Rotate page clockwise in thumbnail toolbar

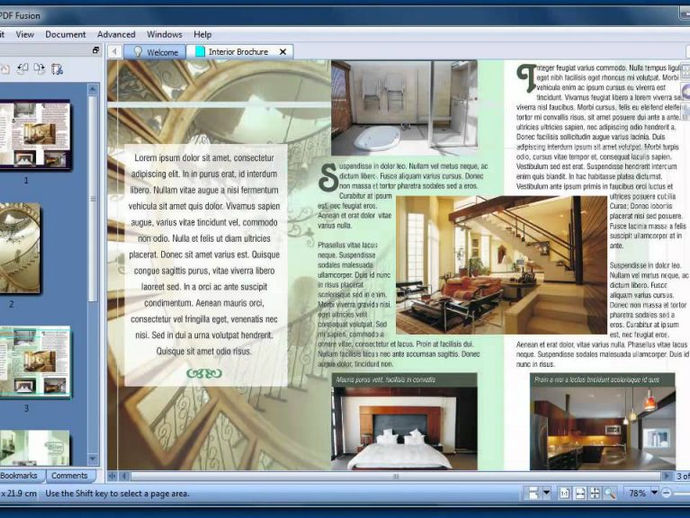click(40, 69)
